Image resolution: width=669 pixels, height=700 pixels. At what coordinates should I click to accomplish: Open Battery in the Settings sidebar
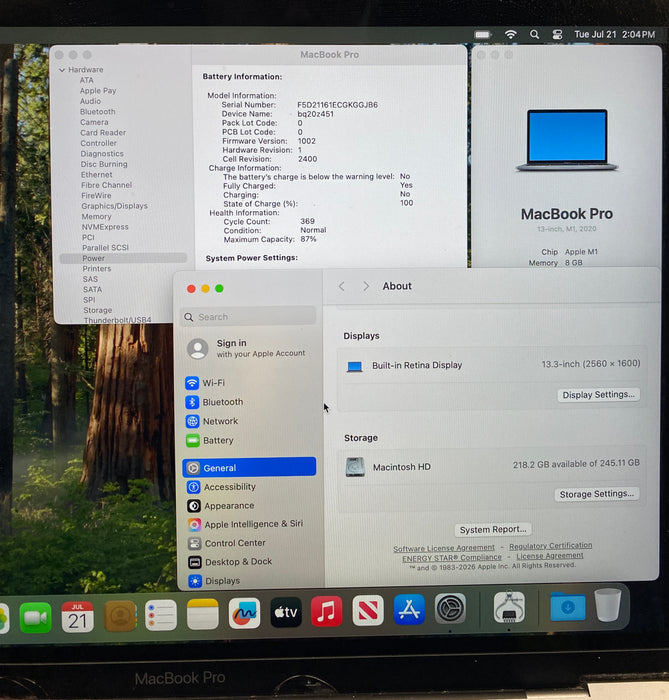[x=249, y=441]
